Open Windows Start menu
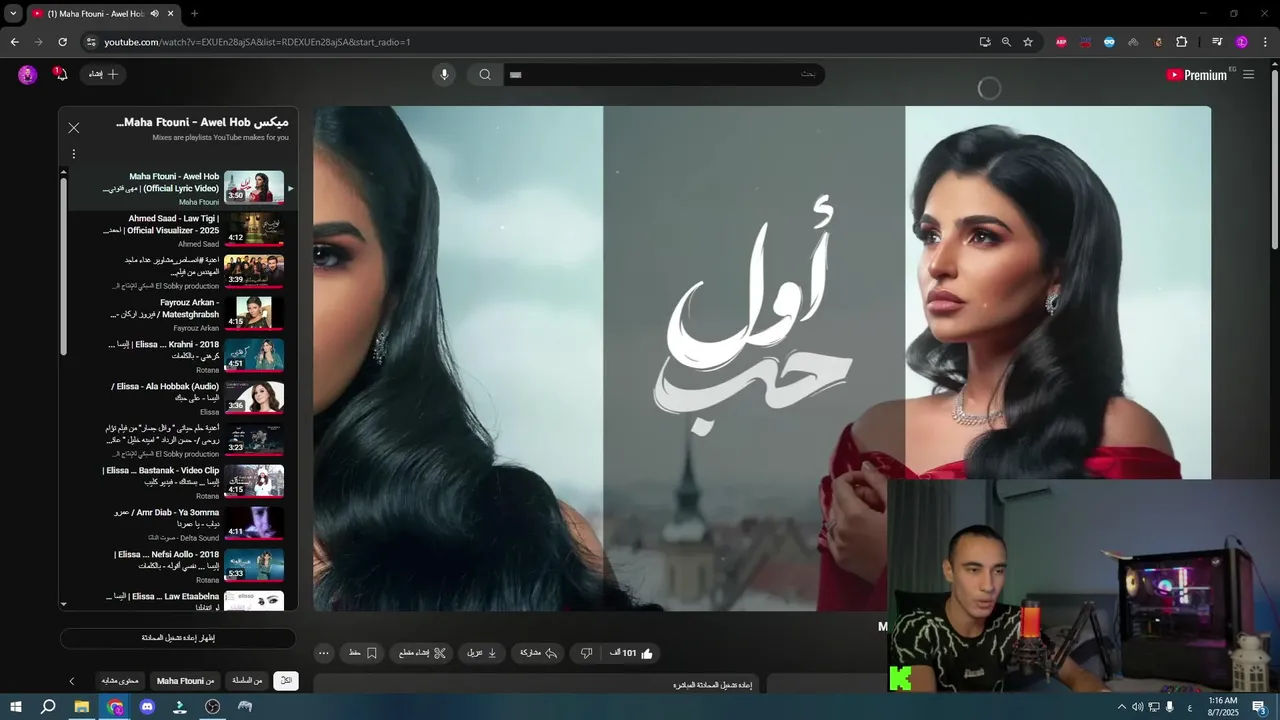1280x720 pixels. [x=14, y=707]
